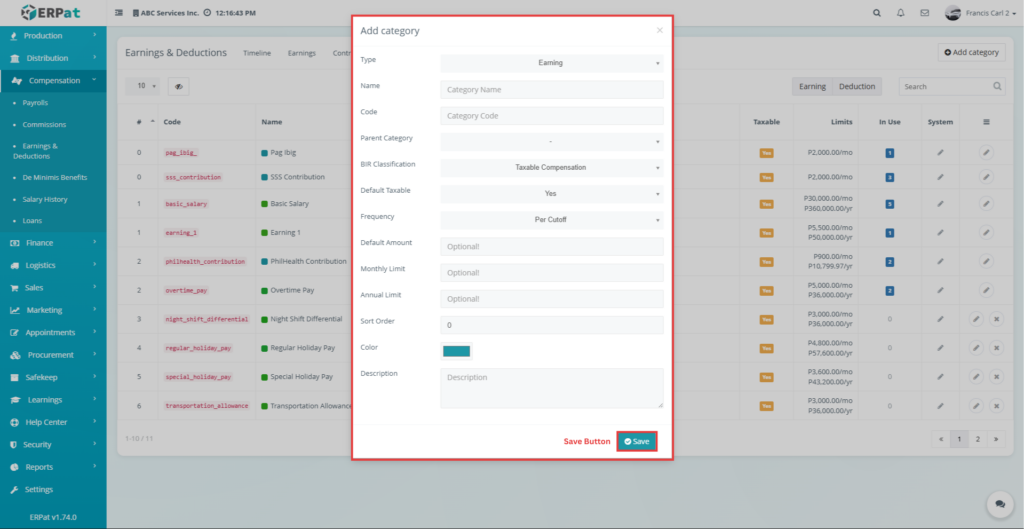The width and height of the screenshot is (1024, 529).
Task: Open the chat bubble icon at bottom right
Action: click(x=996, y=503)
